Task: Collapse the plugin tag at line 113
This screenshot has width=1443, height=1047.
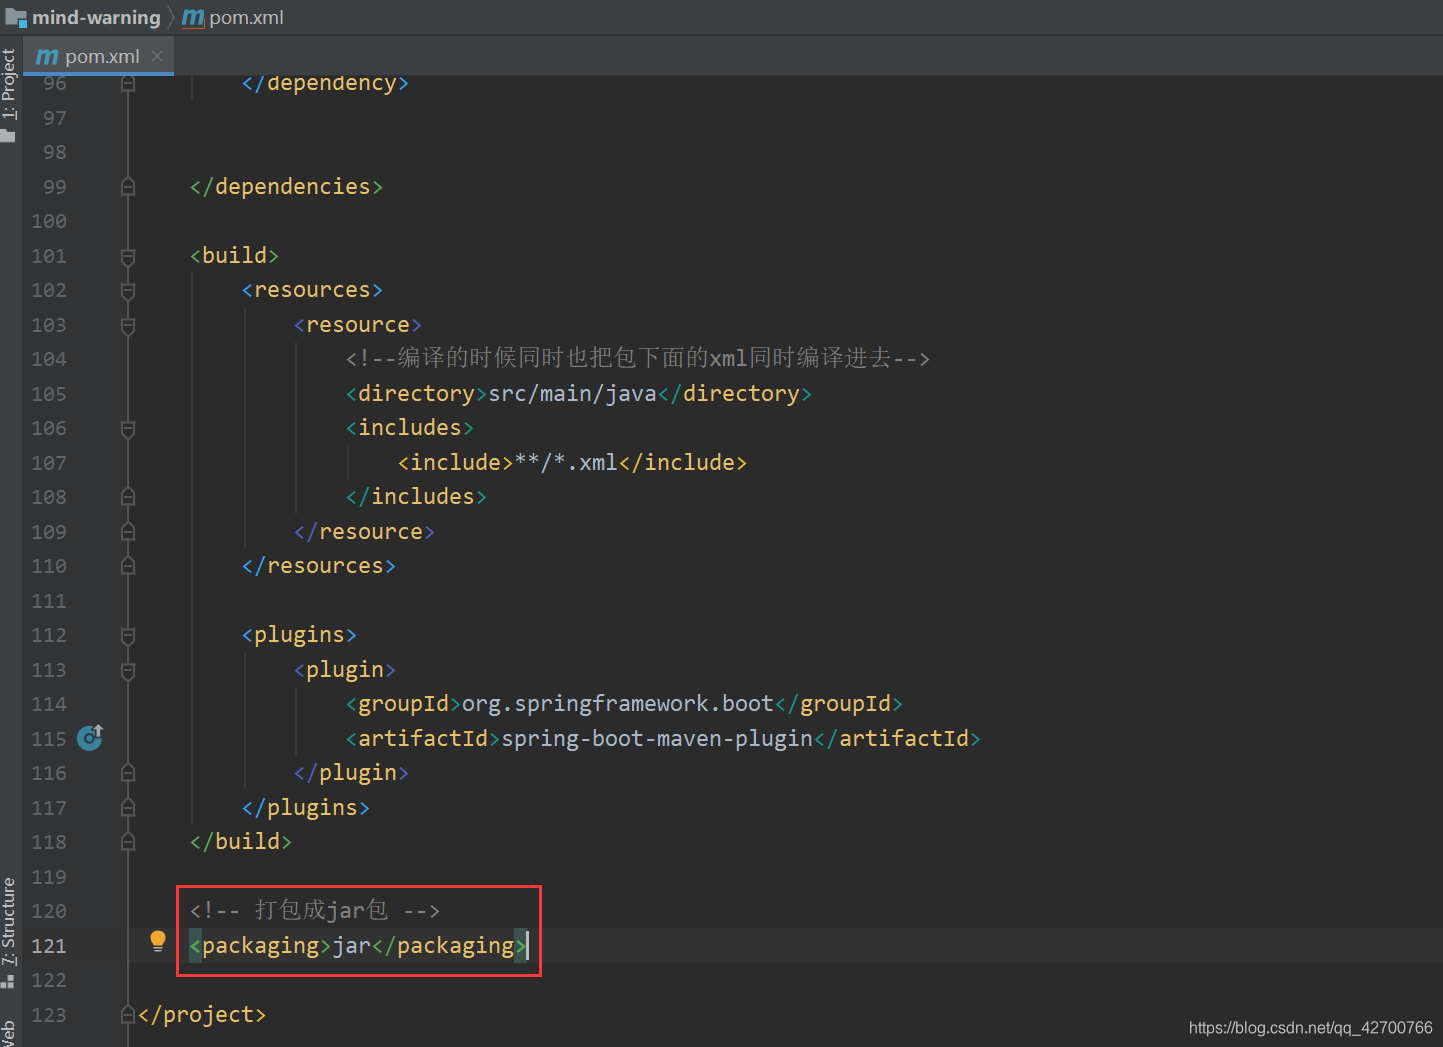Action: tap(128, 671)
